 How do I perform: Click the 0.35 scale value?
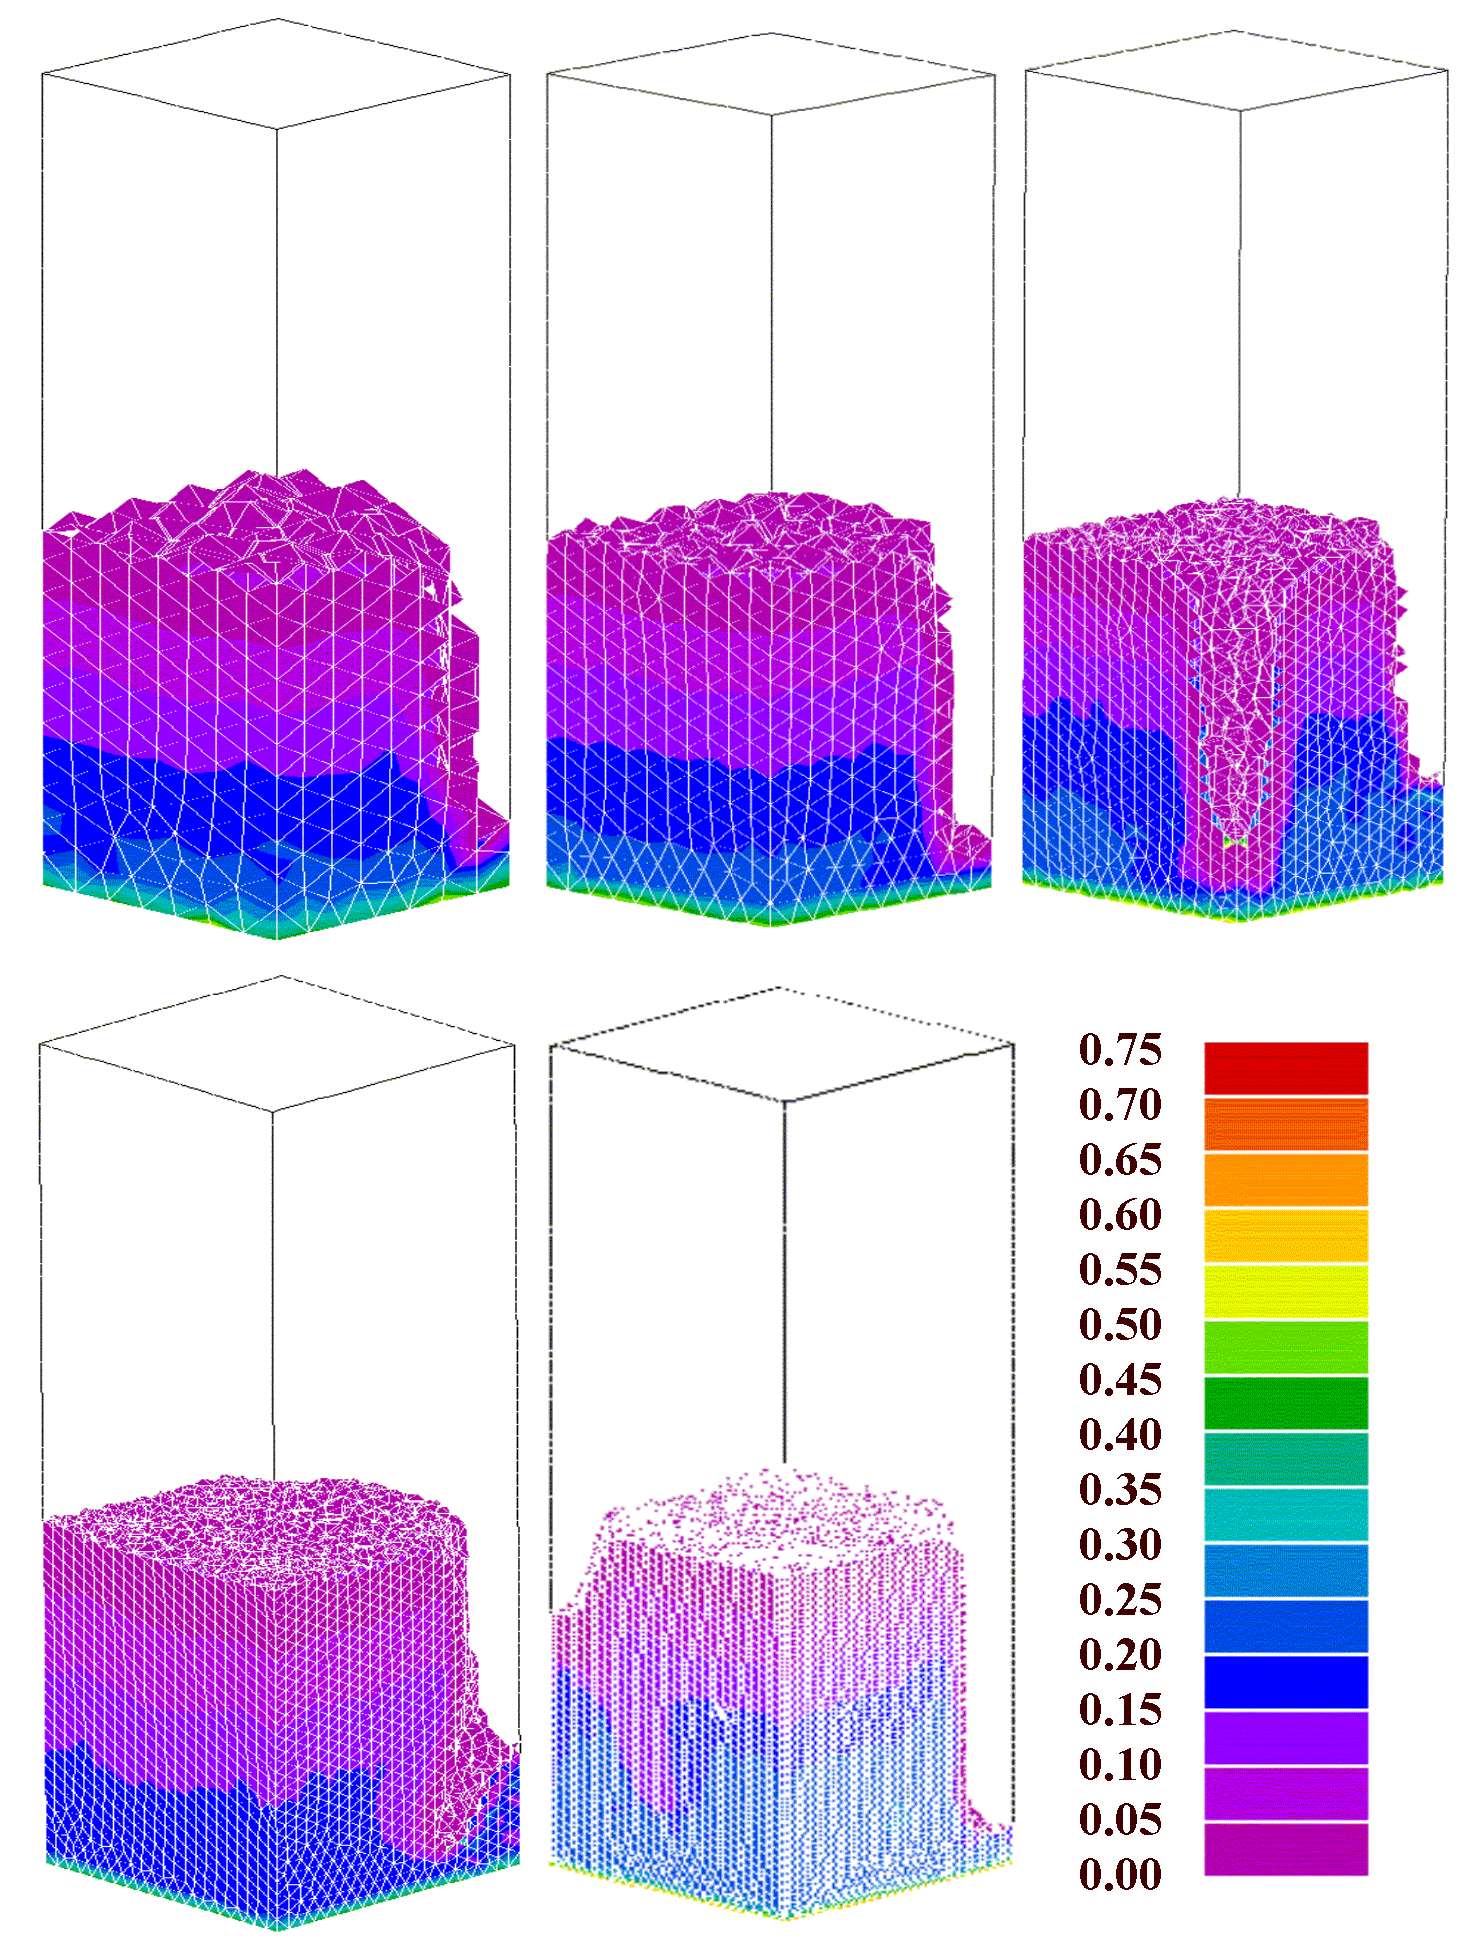coord(1120,1490)
